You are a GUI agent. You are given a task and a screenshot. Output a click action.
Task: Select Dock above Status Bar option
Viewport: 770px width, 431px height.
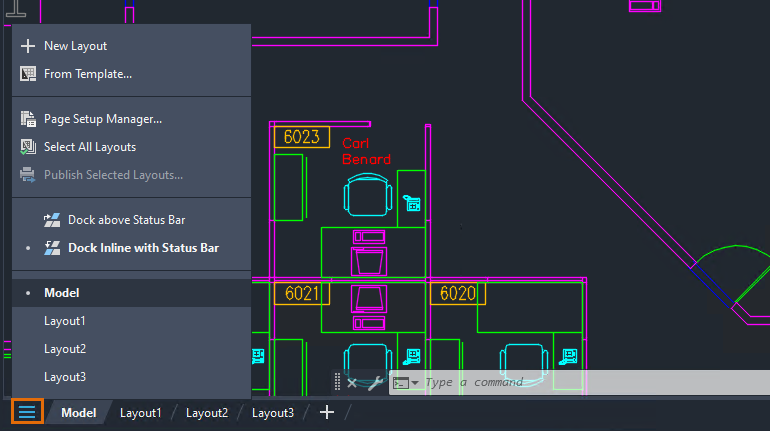[131, 220]
